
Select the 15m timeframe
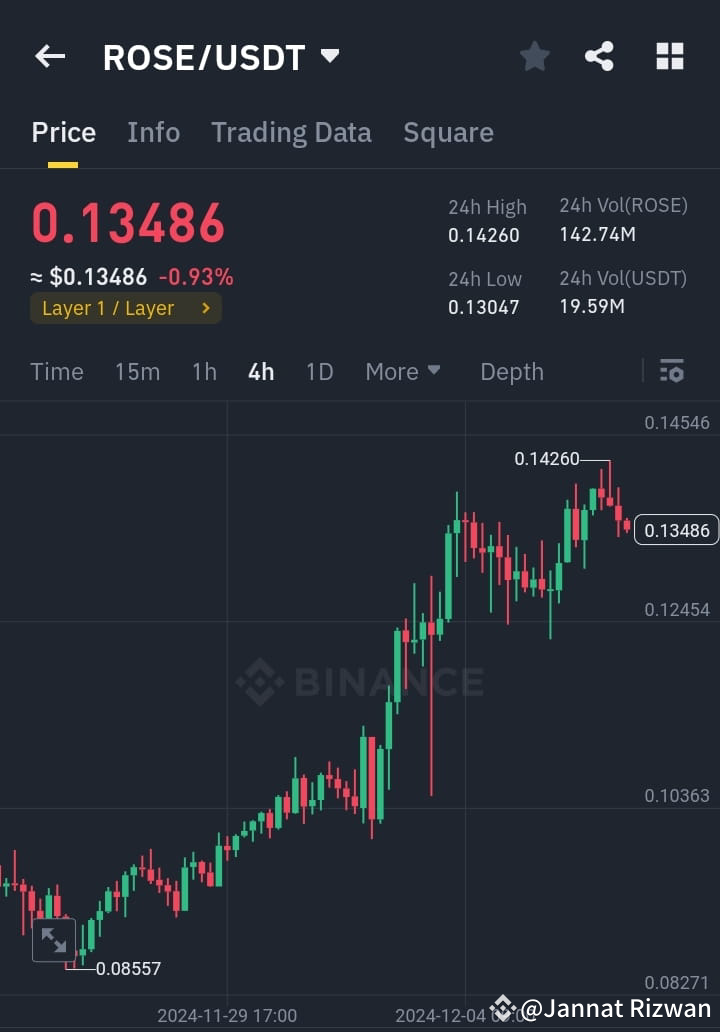[137, 371]
